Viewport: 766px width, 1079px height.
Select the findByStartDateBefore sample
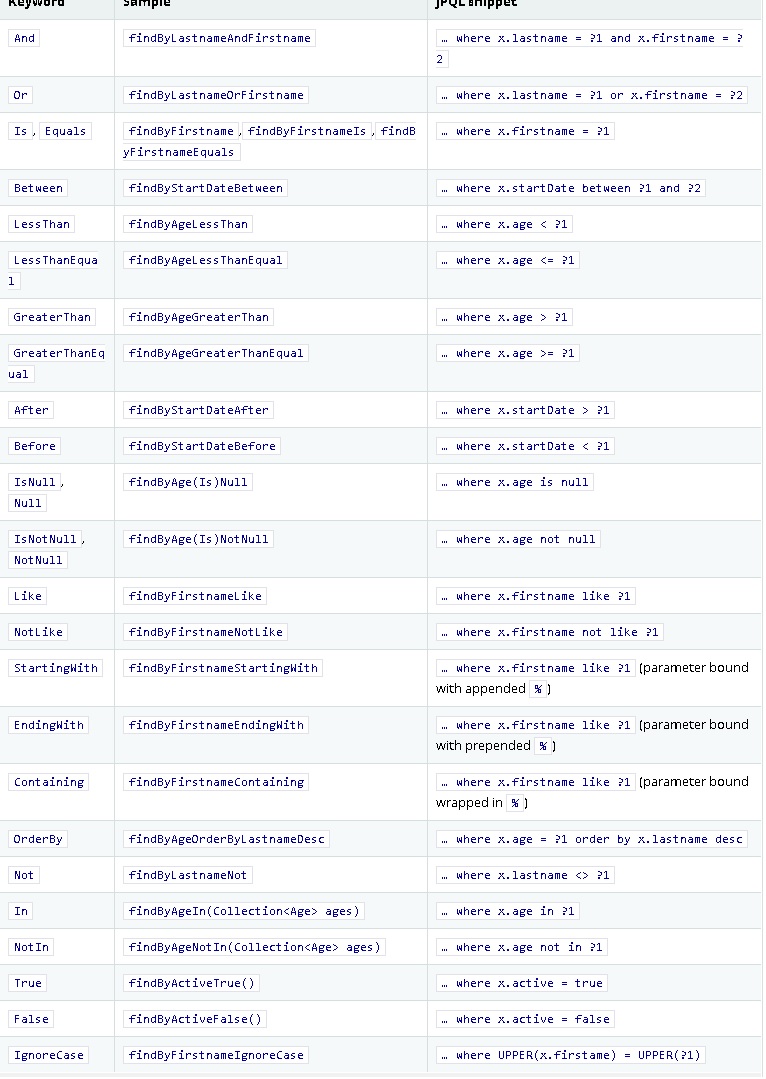click(202, 446)
